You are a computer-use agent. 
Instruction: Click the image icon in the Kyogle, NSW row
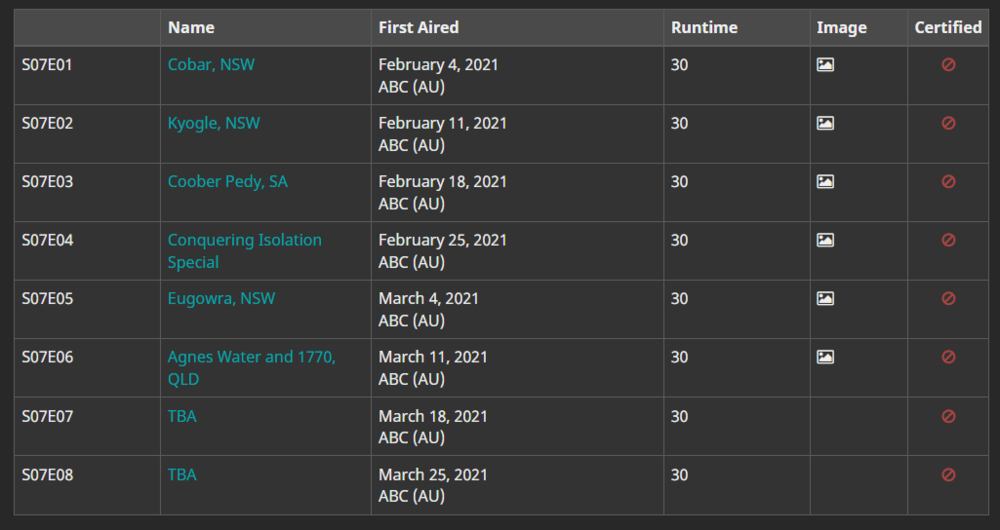[x=825, y=123]
